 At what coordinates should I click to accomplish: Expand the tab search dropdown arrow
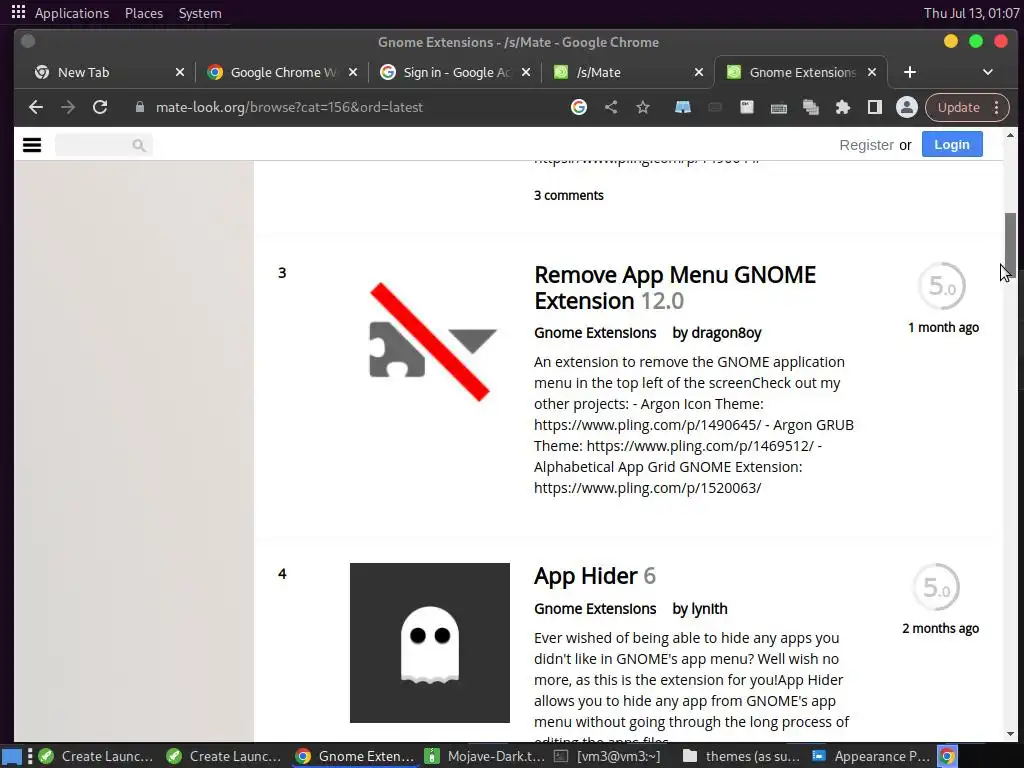pos(987,72)
